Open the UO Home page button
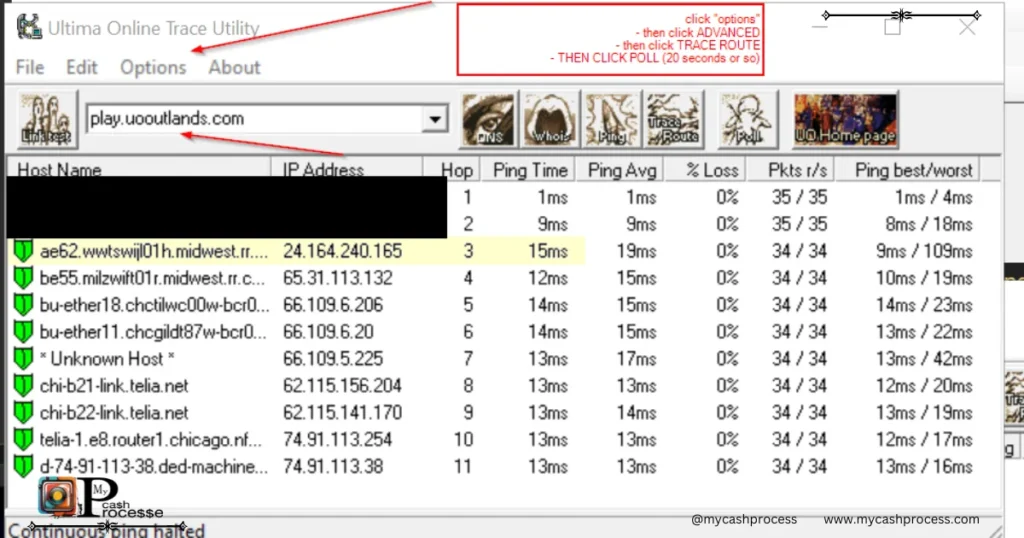This screenshot has height=538, width=1024. pyautogui.click(x=845, y=119)
